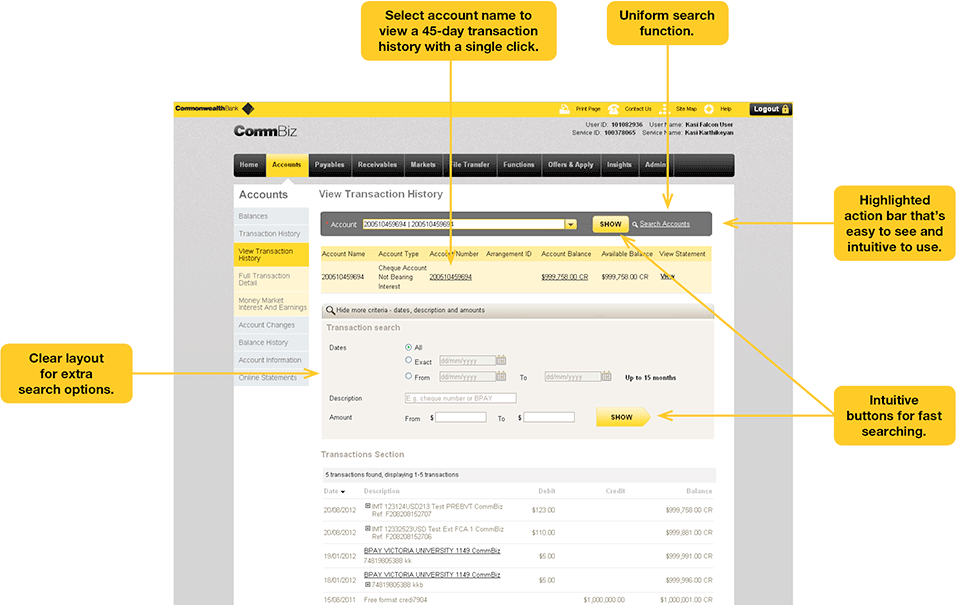
Task: Open Account Changes in the sidebar
Action: tap(271, 325)
